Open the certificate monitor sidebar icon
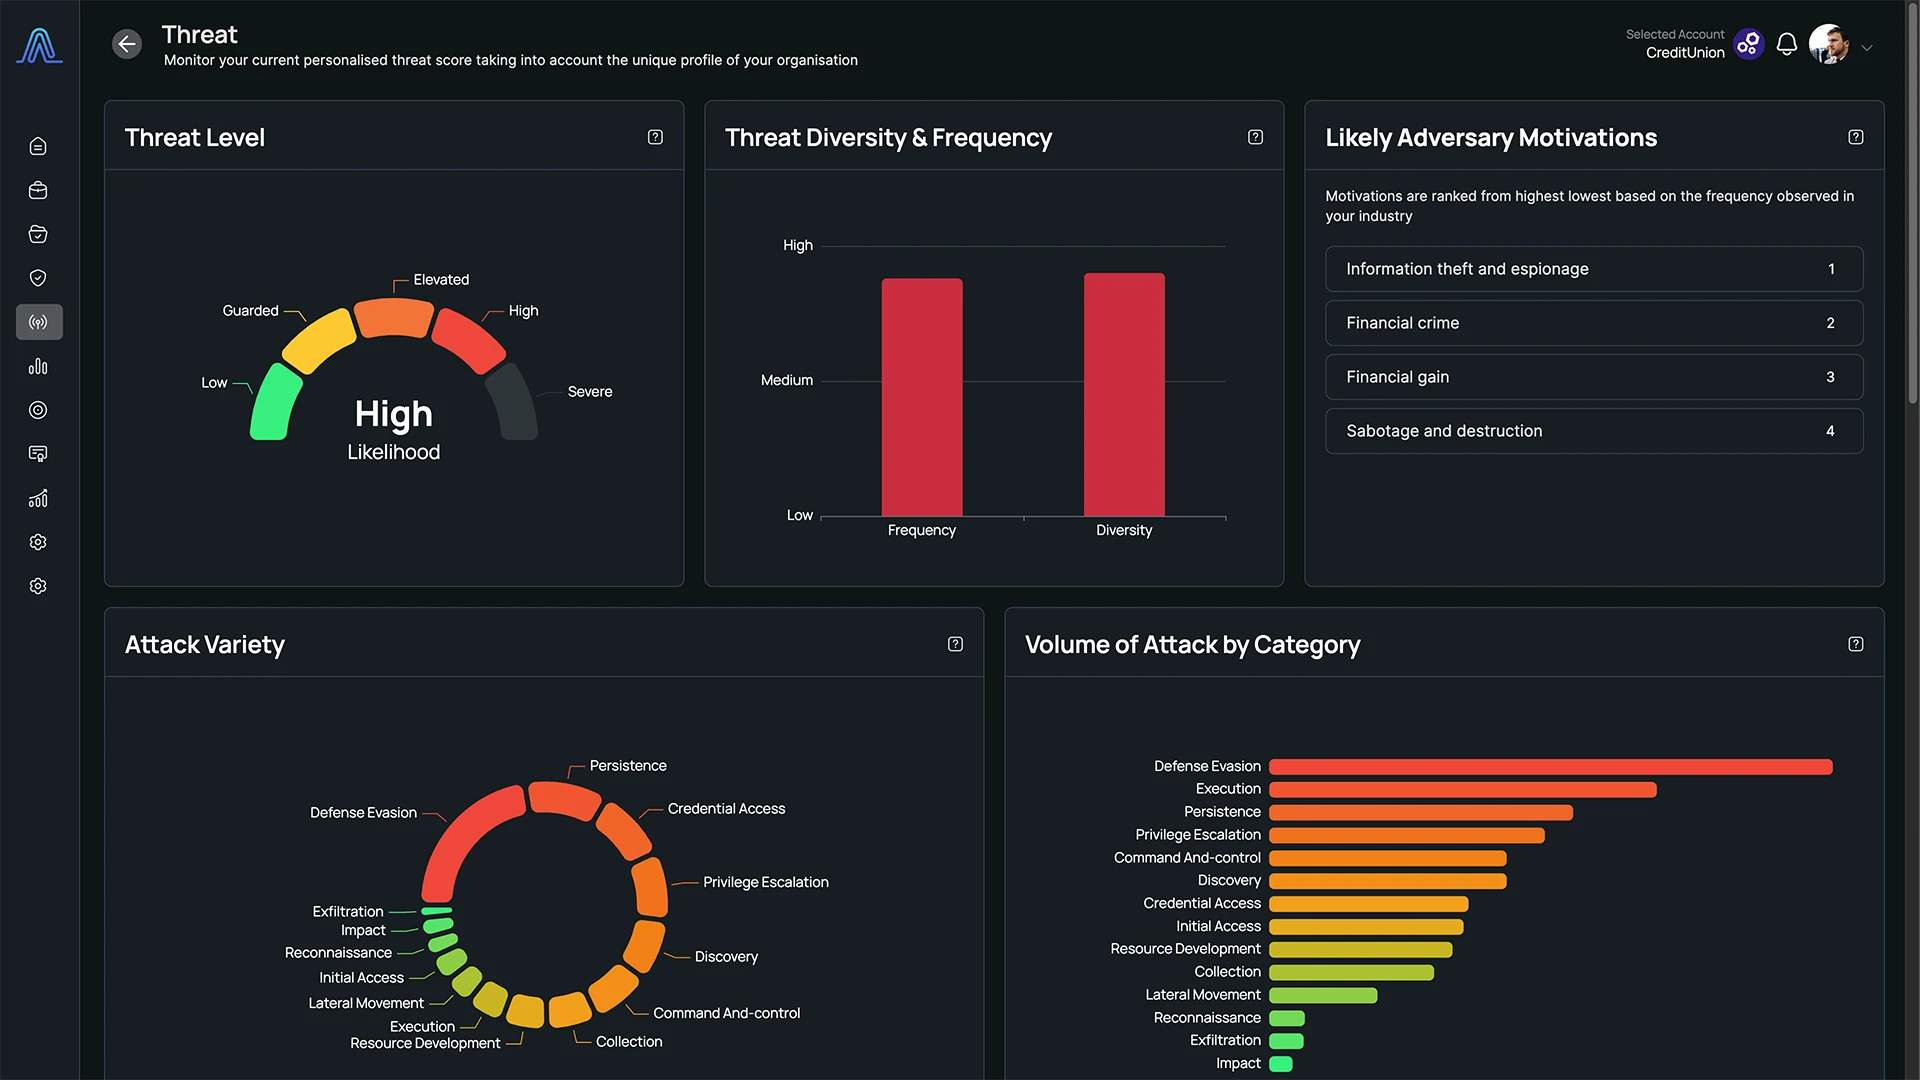Viewport: 1920px width, 1080px height. pos(38,454)
